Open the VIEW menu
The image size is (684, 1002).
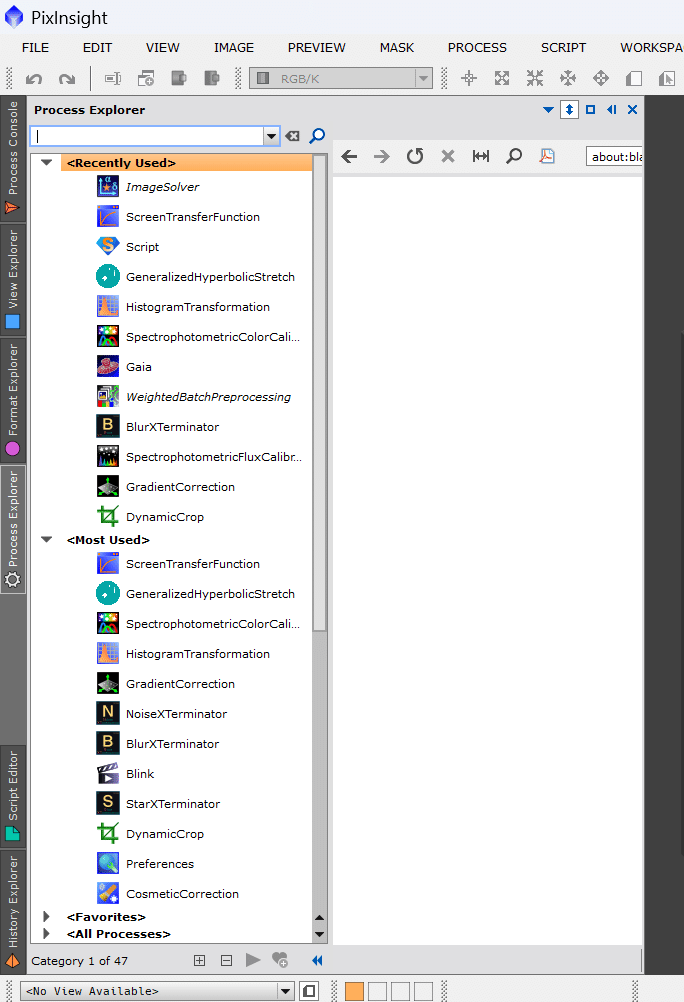pyautogui.click(x=162, y=48)
